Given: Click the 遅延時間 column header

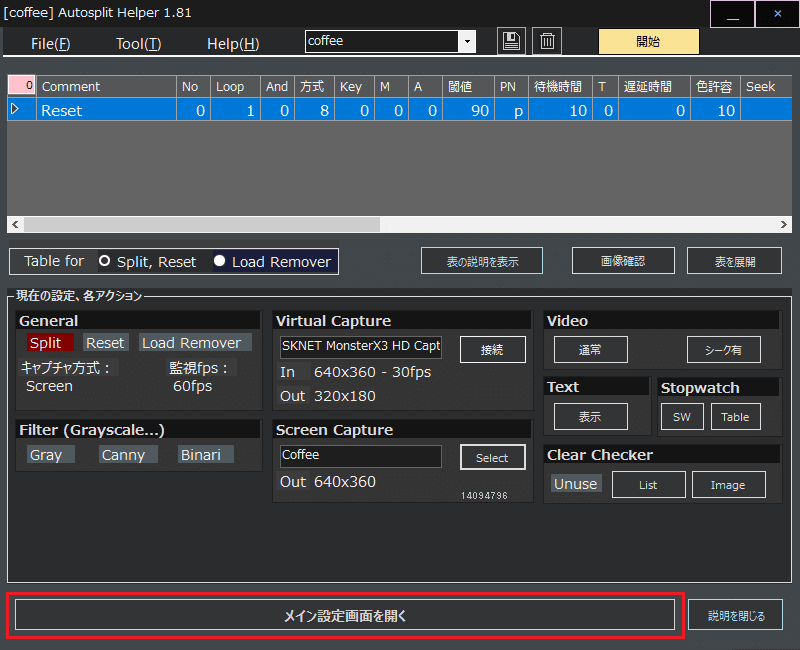Looking at the screenshot, I should [x=654, y=86].
